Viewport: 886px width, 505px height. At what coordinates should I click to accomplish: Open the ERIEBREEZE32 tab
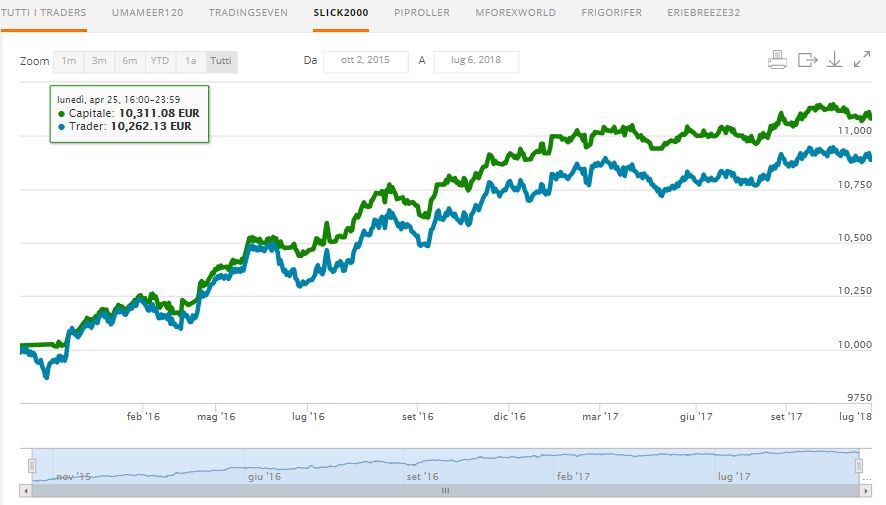[703, 12]
